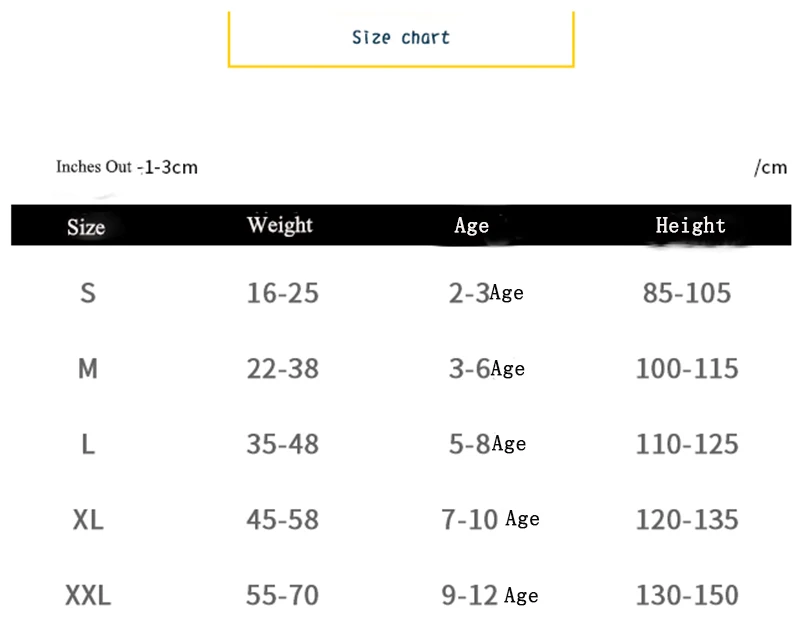
Task: Select height value 85-105
Action: tap(687, 293)
